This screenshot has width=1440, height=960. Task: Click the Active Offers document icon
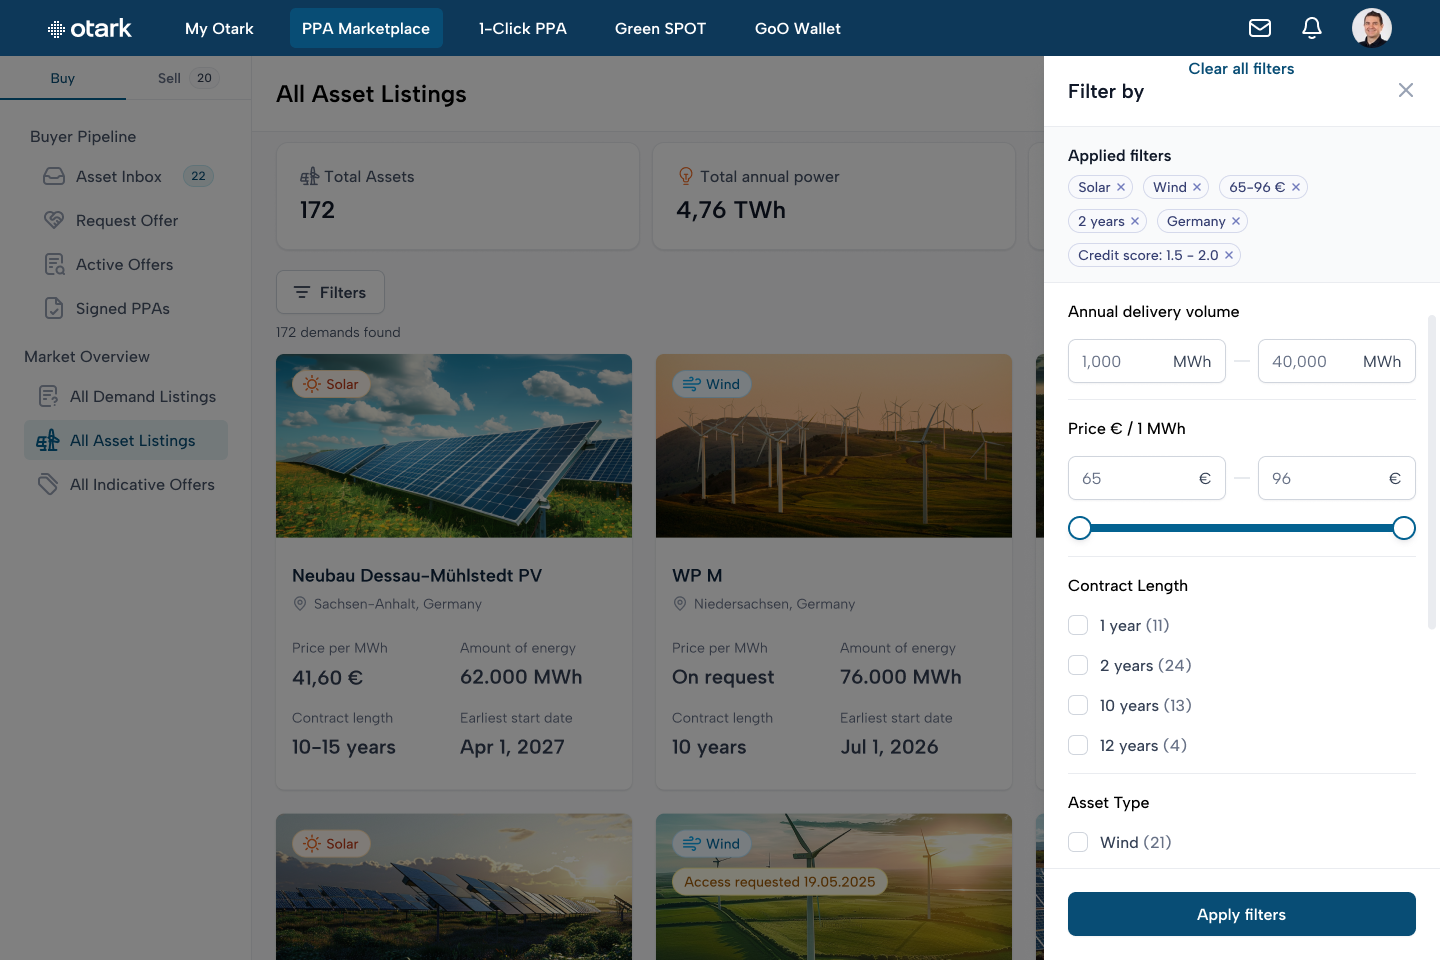tap(54, 264)
